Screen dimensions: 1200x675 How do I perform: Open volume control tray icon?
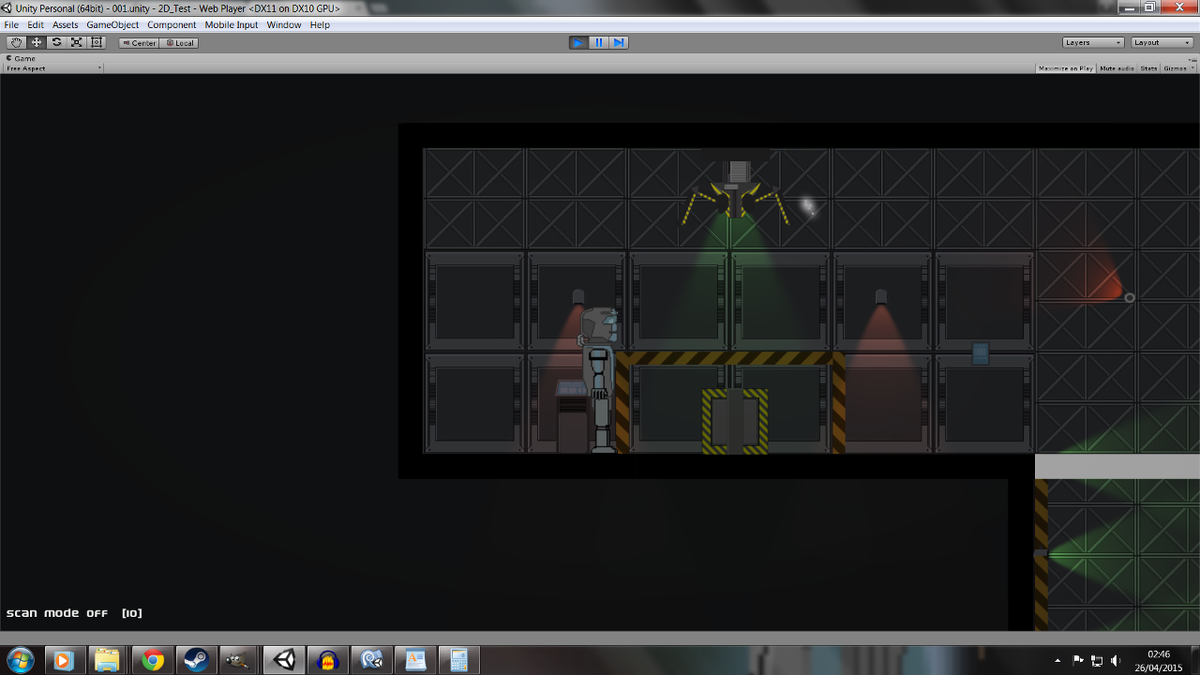[1115, 661]
